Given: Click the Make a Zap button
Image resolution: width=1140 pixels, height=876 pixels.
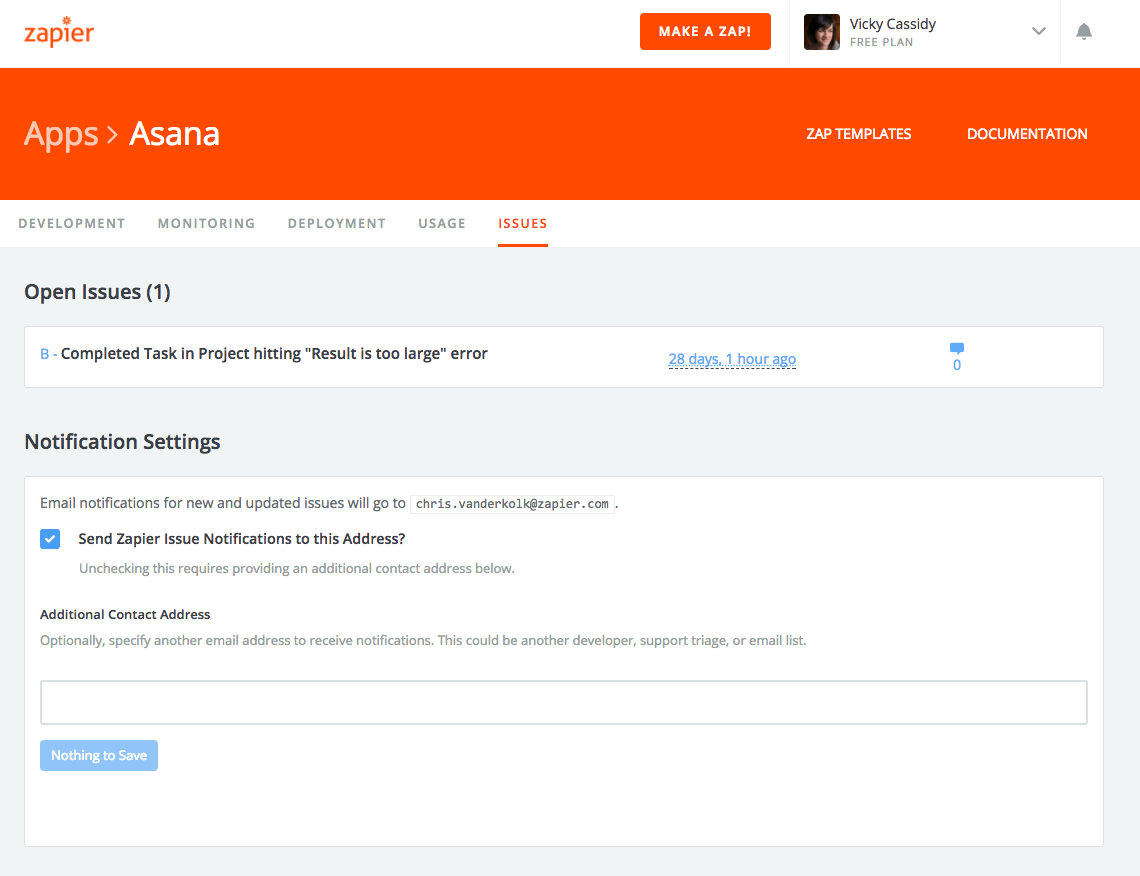Looking at the screenshot, I should pos(705,31).
